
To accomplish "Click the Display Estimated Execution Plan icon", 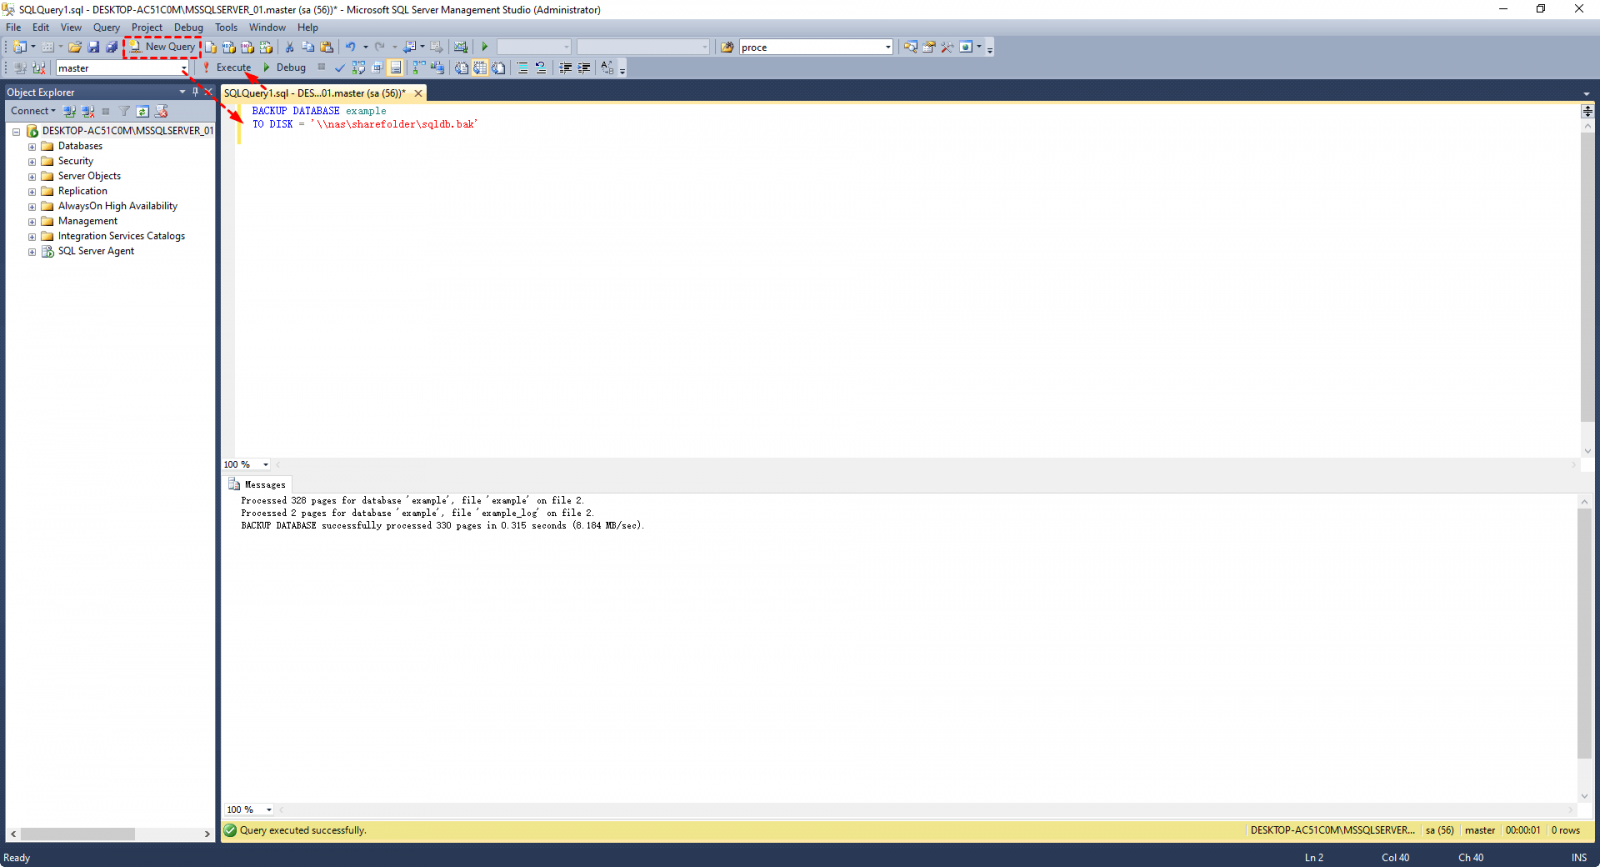I will (358, 68).
